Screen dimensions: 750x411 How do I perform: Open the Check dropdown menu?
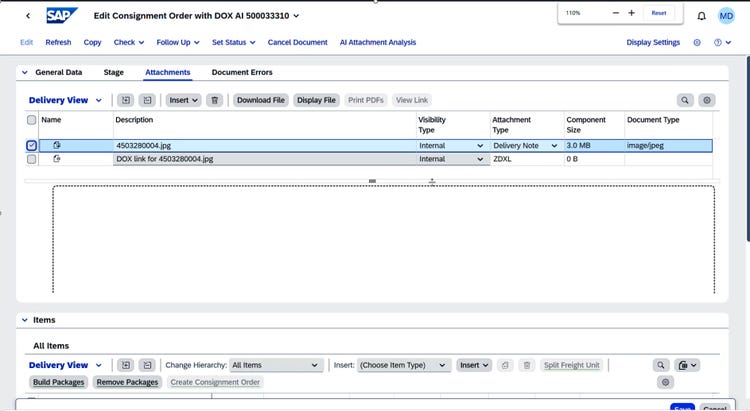[129, 42]
